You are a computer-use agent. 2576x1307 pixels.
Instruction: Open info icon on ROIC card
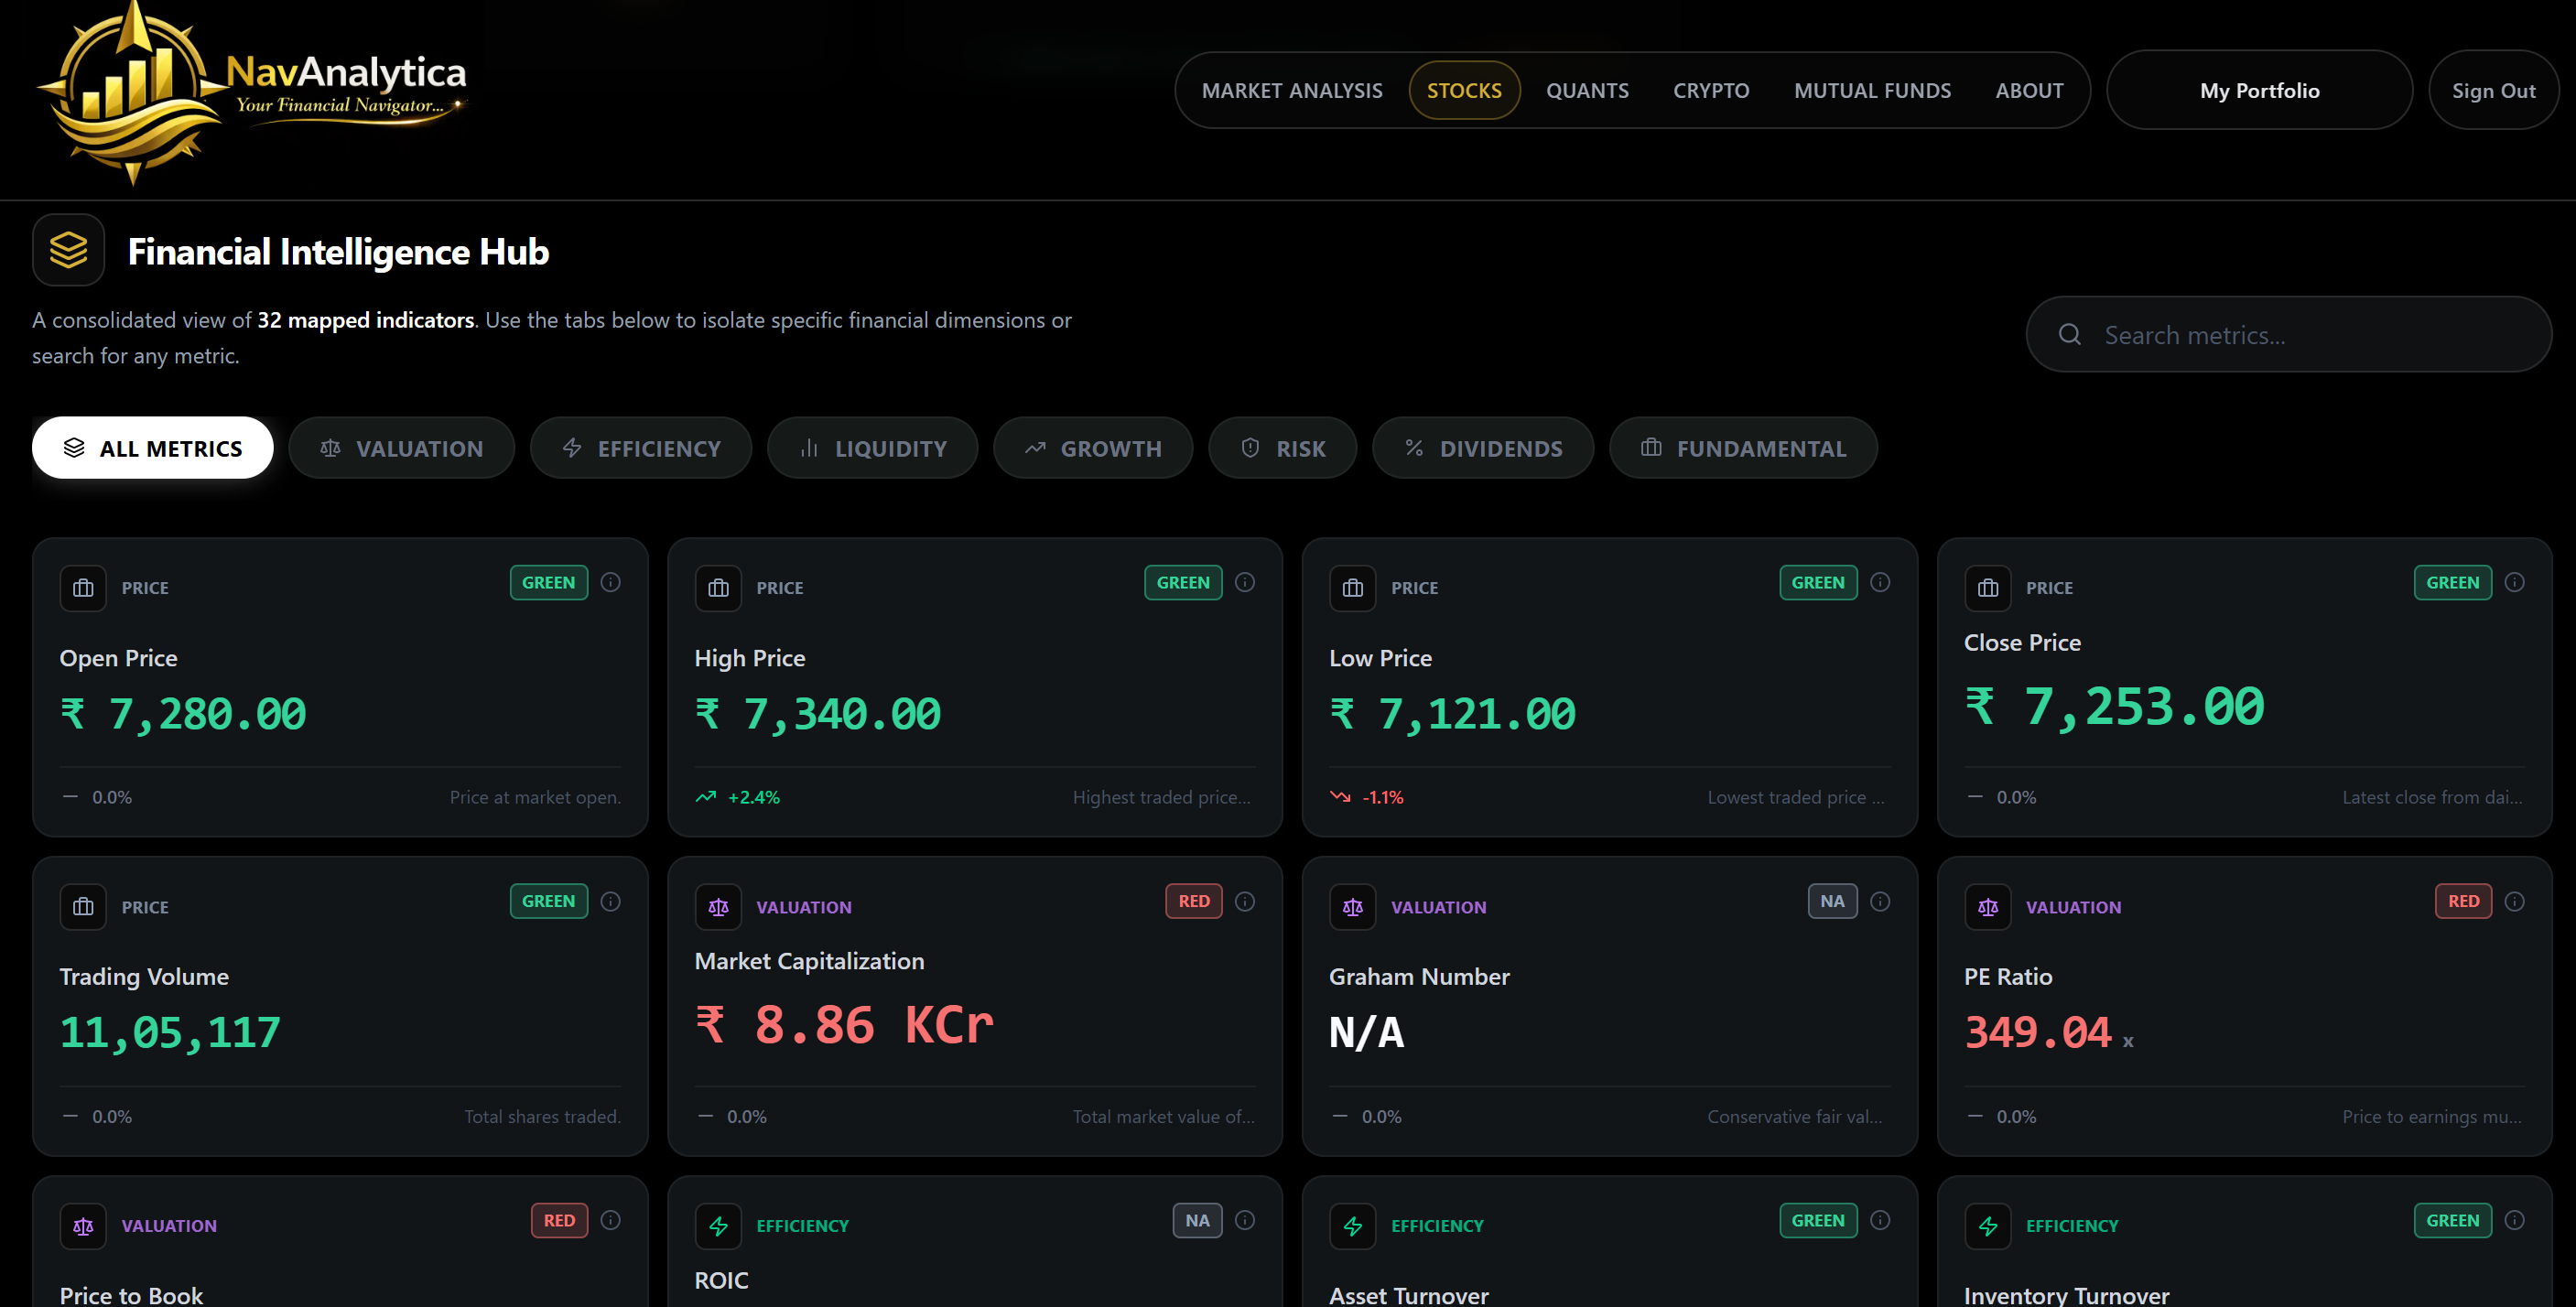[1245, 1220]
